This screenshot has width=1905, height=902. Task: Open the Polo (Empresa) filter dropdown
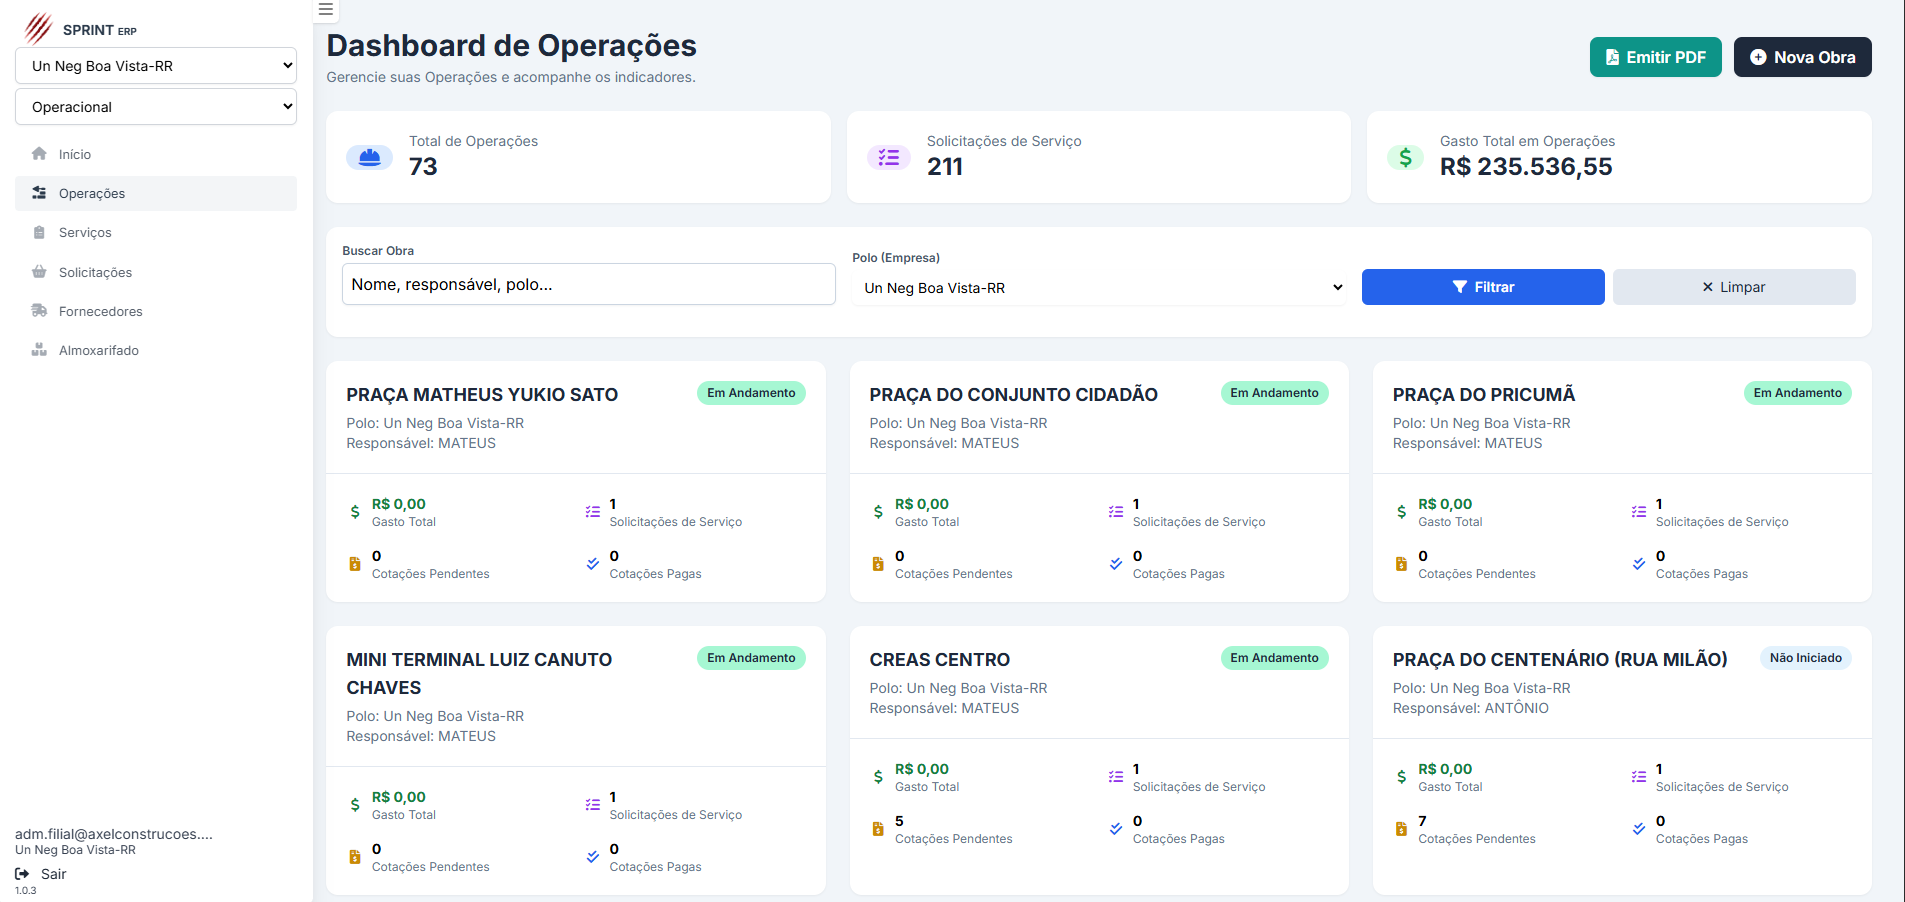pyautogui.click(x=1099, y=288)
